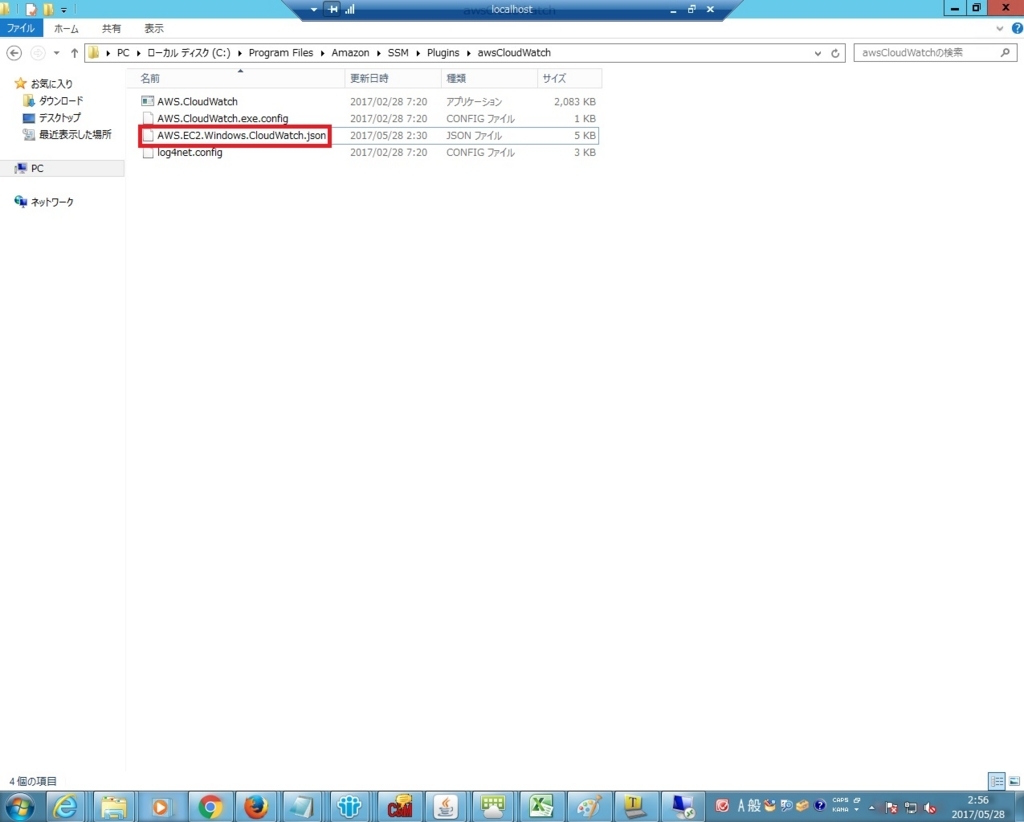Open the Tera Term taskbar icon
Viewport: 1024px width, 822px height.
635,808
